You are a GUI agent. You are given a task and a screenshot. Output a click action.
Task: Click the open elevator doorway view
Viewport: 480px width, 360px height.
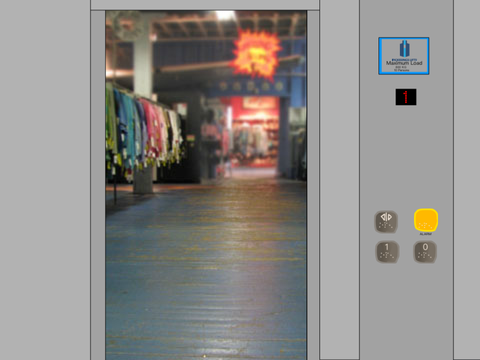[x=206, y=185]
